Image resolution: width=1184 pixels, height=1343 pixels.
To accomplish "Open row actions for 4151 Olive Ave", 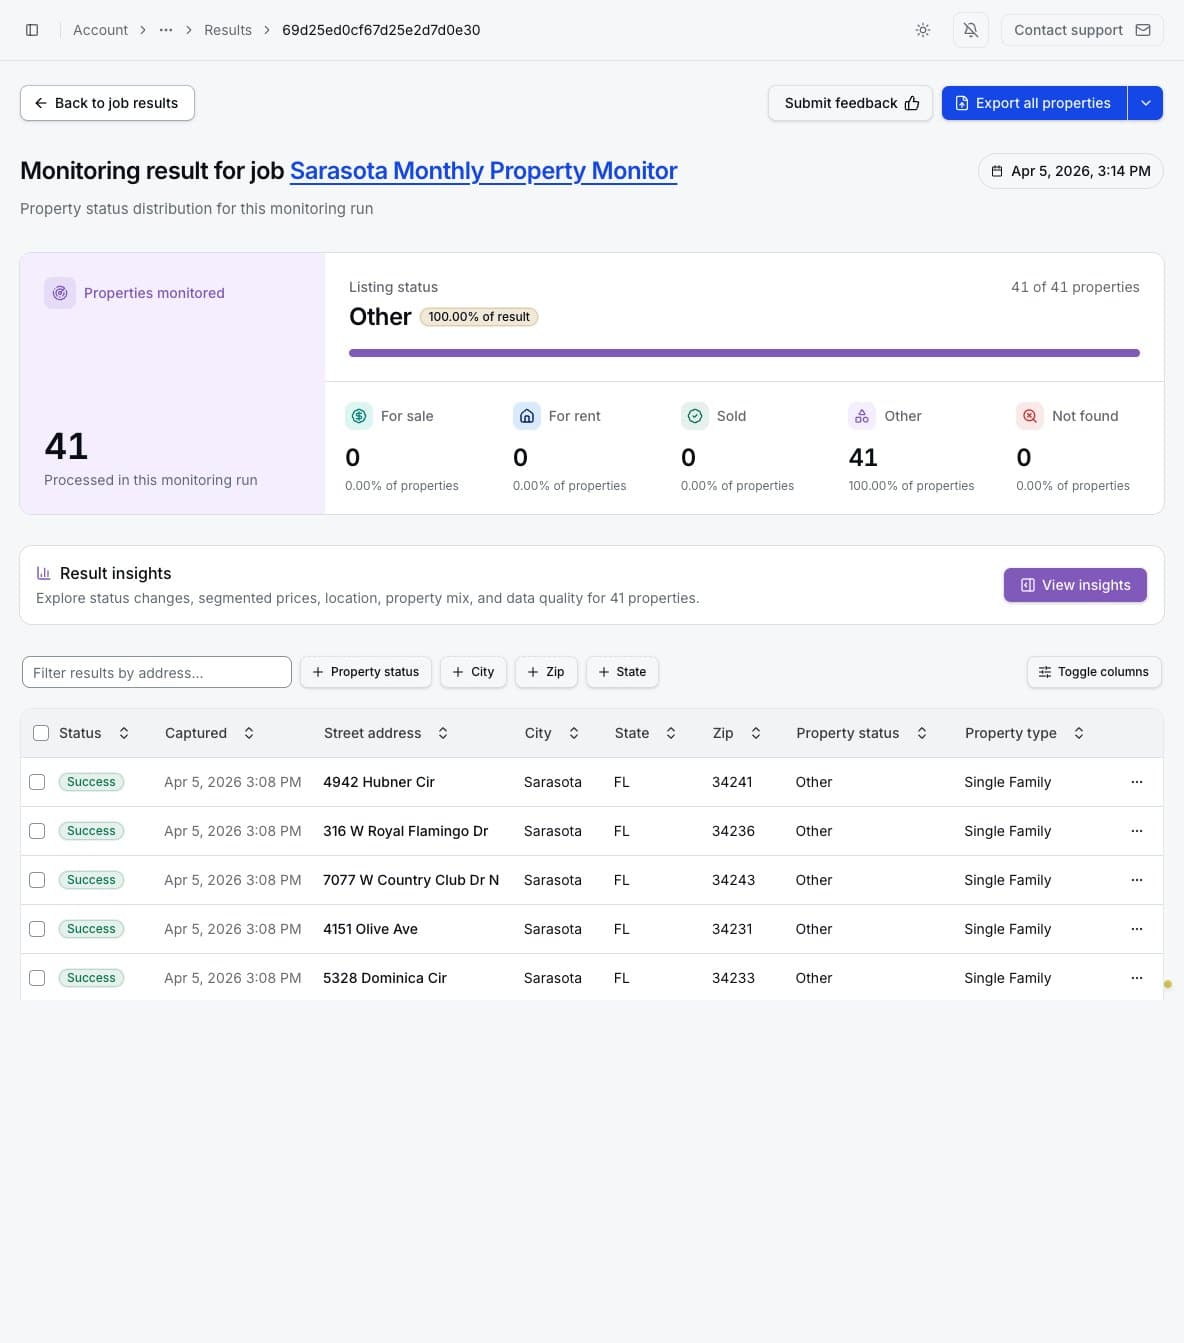I will [1137, 929].
